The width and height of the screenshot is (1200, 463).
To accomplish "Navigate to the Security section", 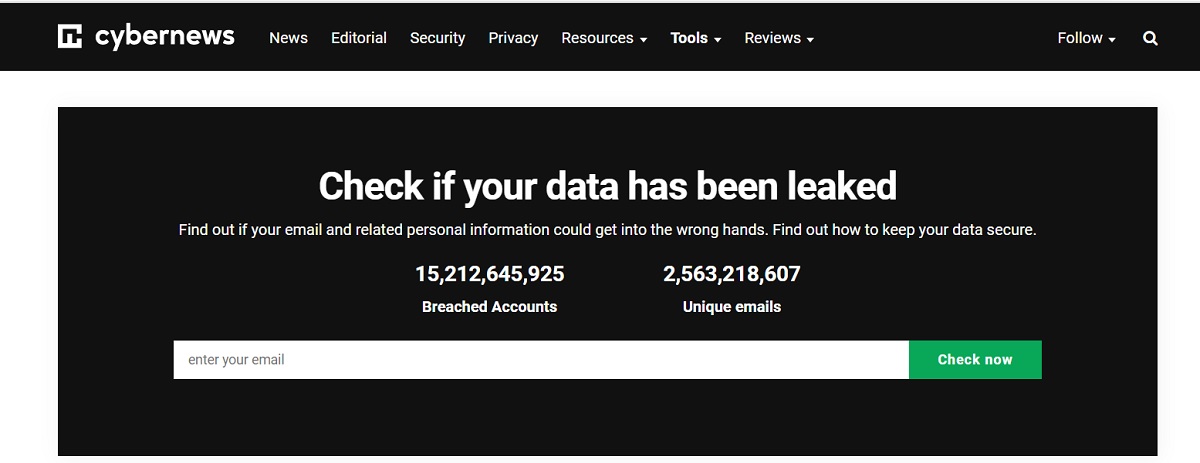I will [437, 38].
